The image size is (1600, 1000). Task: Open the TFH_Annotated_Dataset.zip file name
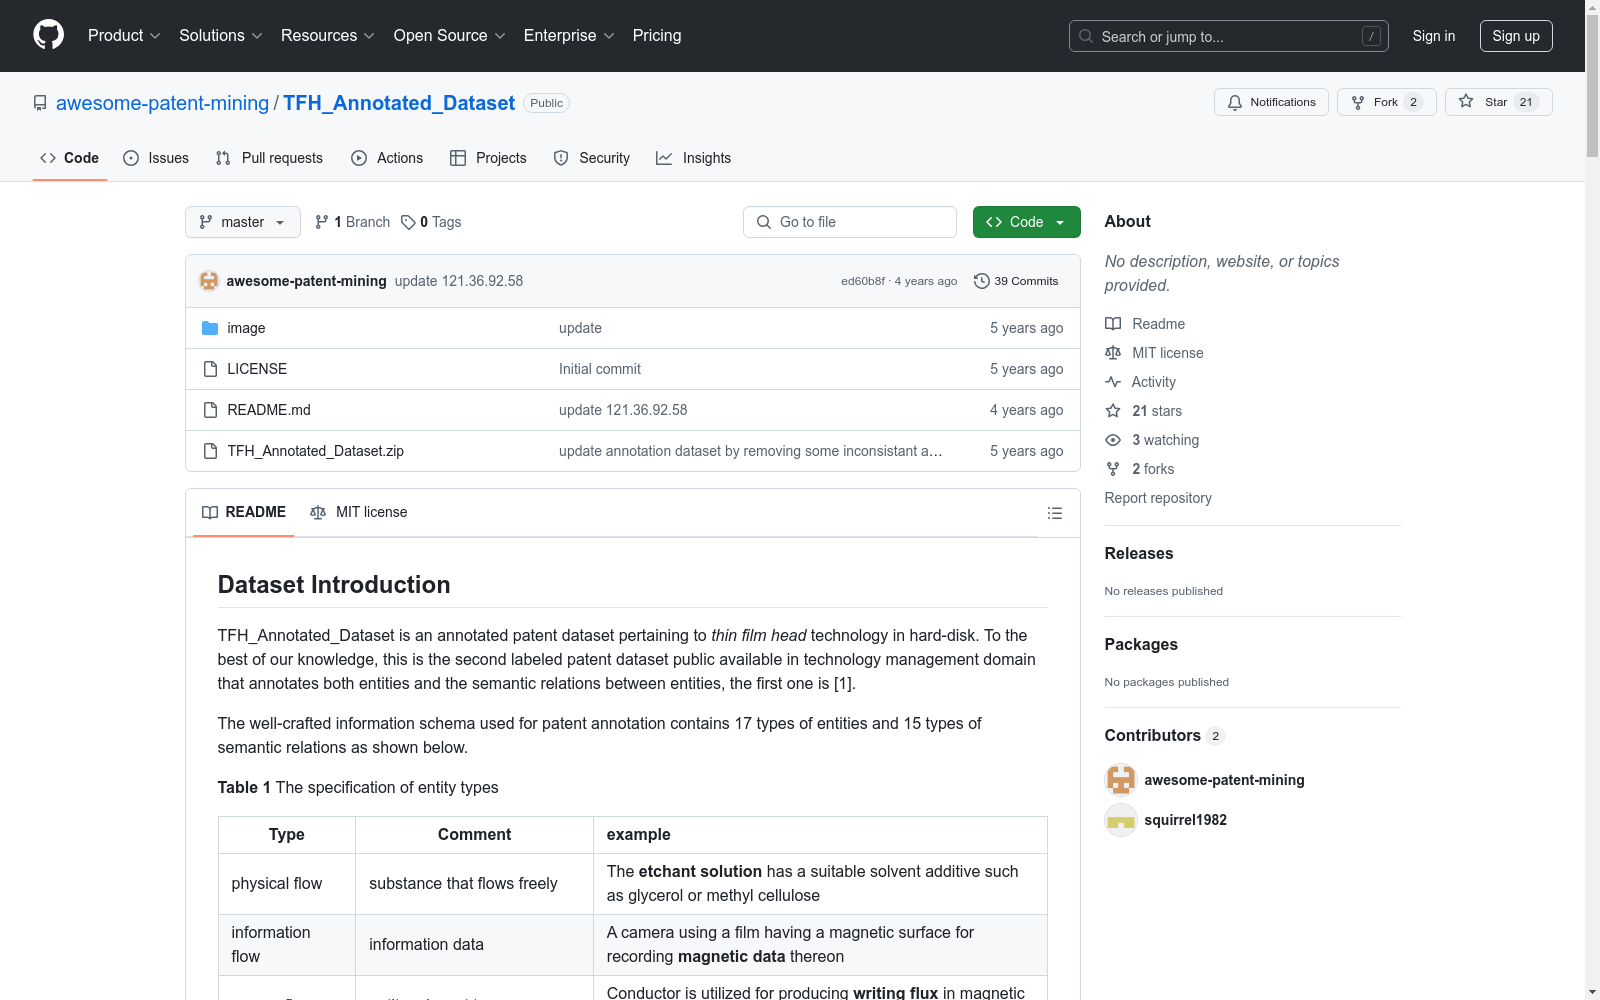[316, 451]
